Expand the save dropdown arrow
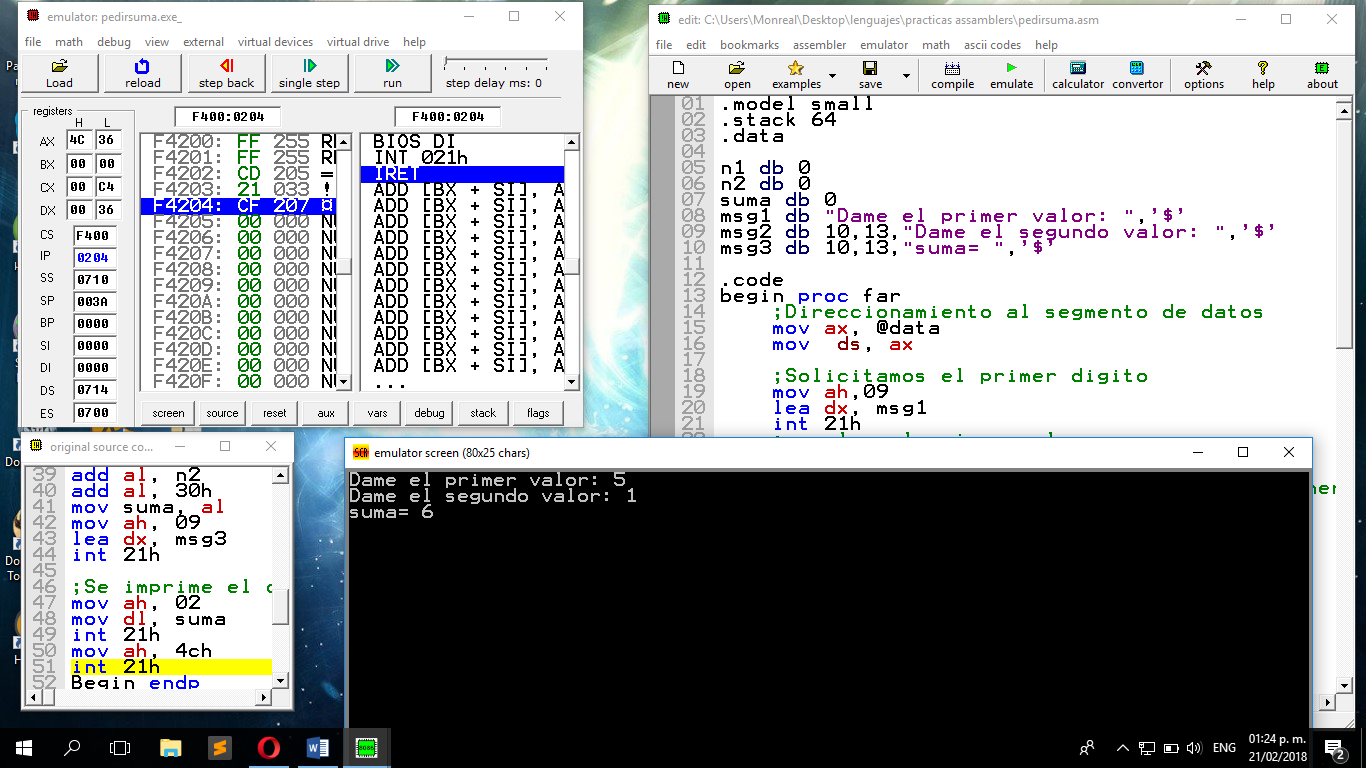Screen dimensions: 1366x768 (907, 76)
